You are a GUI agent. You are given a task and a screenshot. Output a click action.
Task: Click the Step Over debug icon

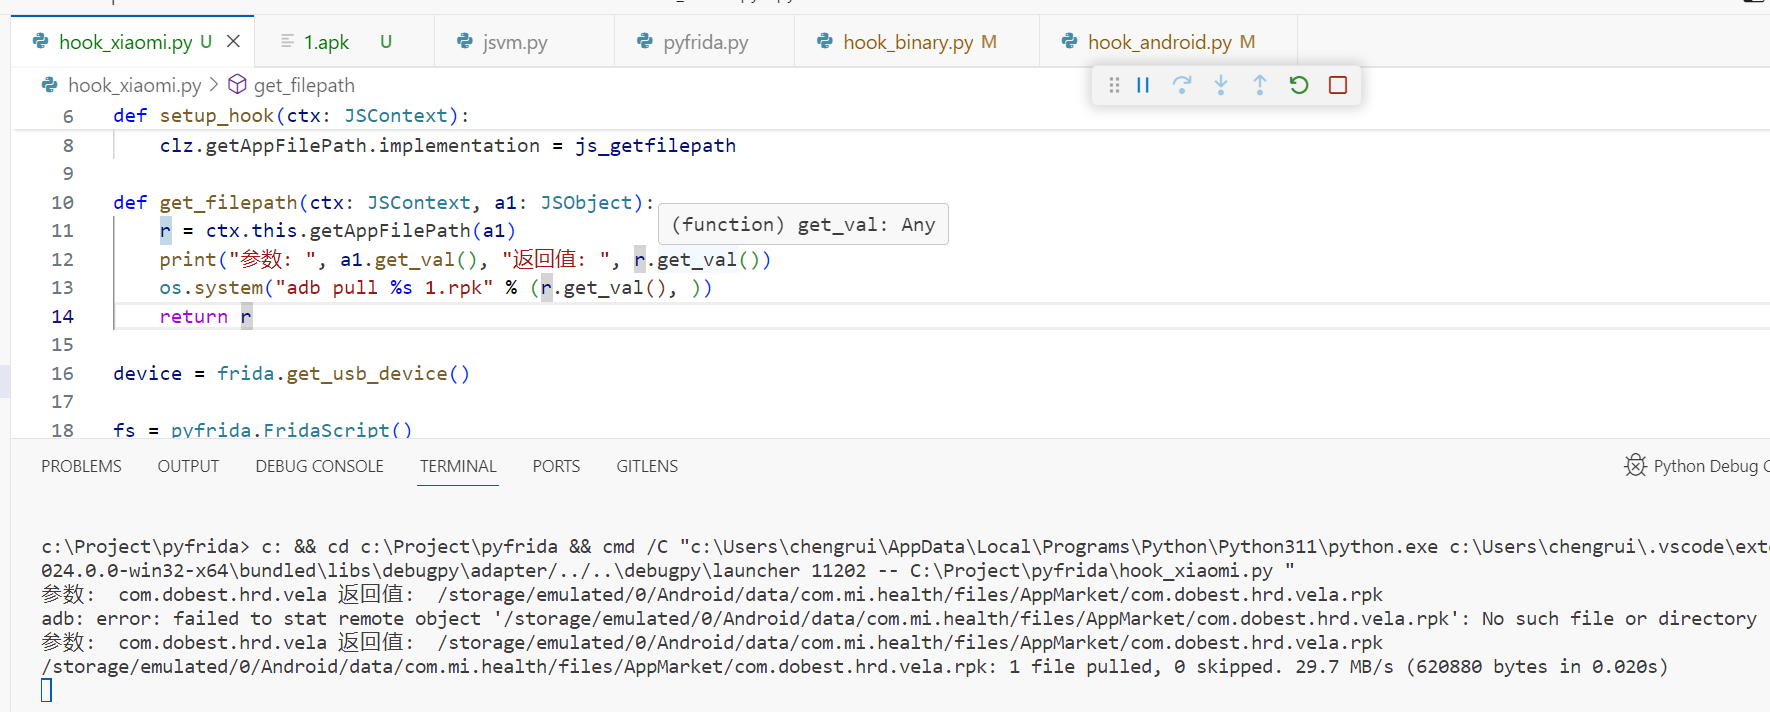pos(1182,85)
